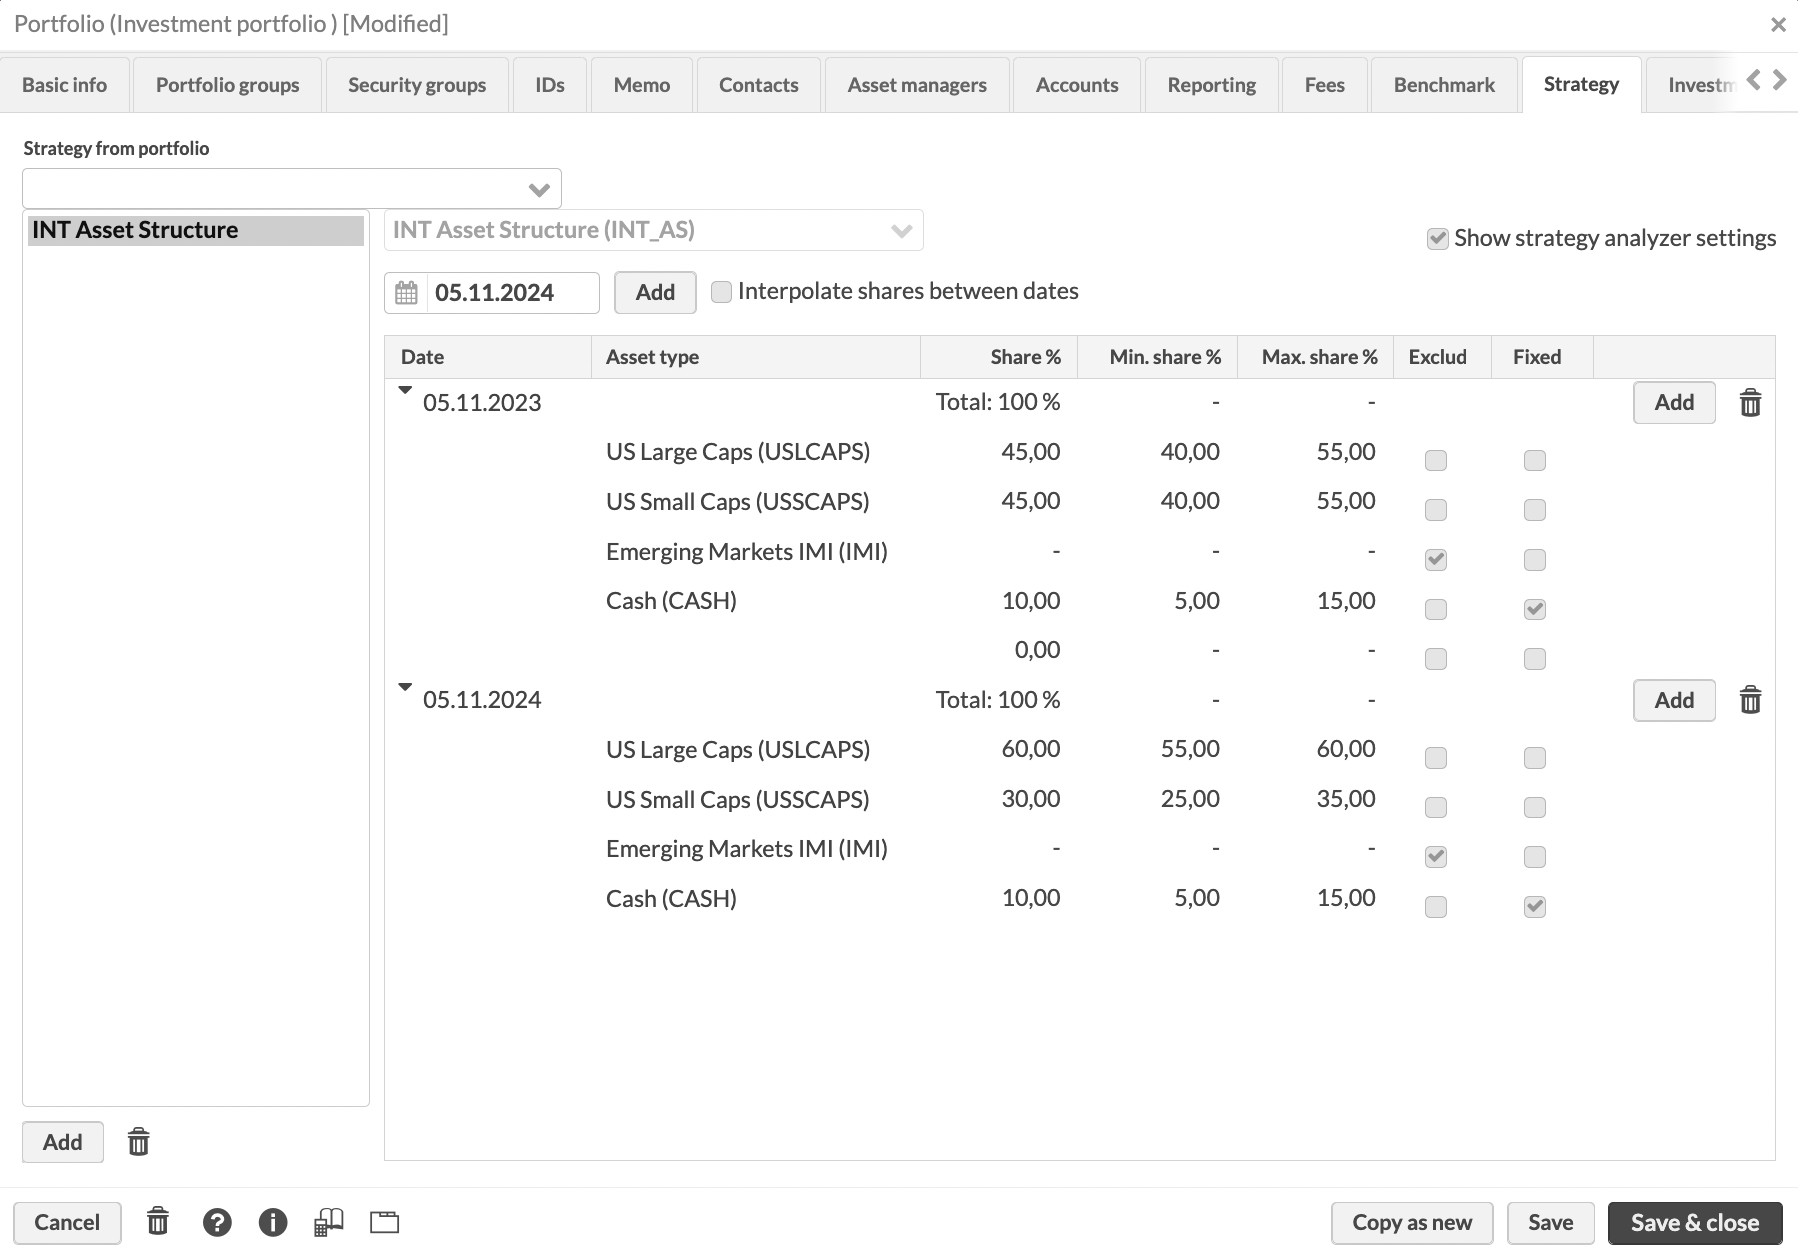Toggle Show strategy analyzer settings checkbox
Image resolution: width=1798 pixels, height=1254 pixels.
tap(1438, 239)
